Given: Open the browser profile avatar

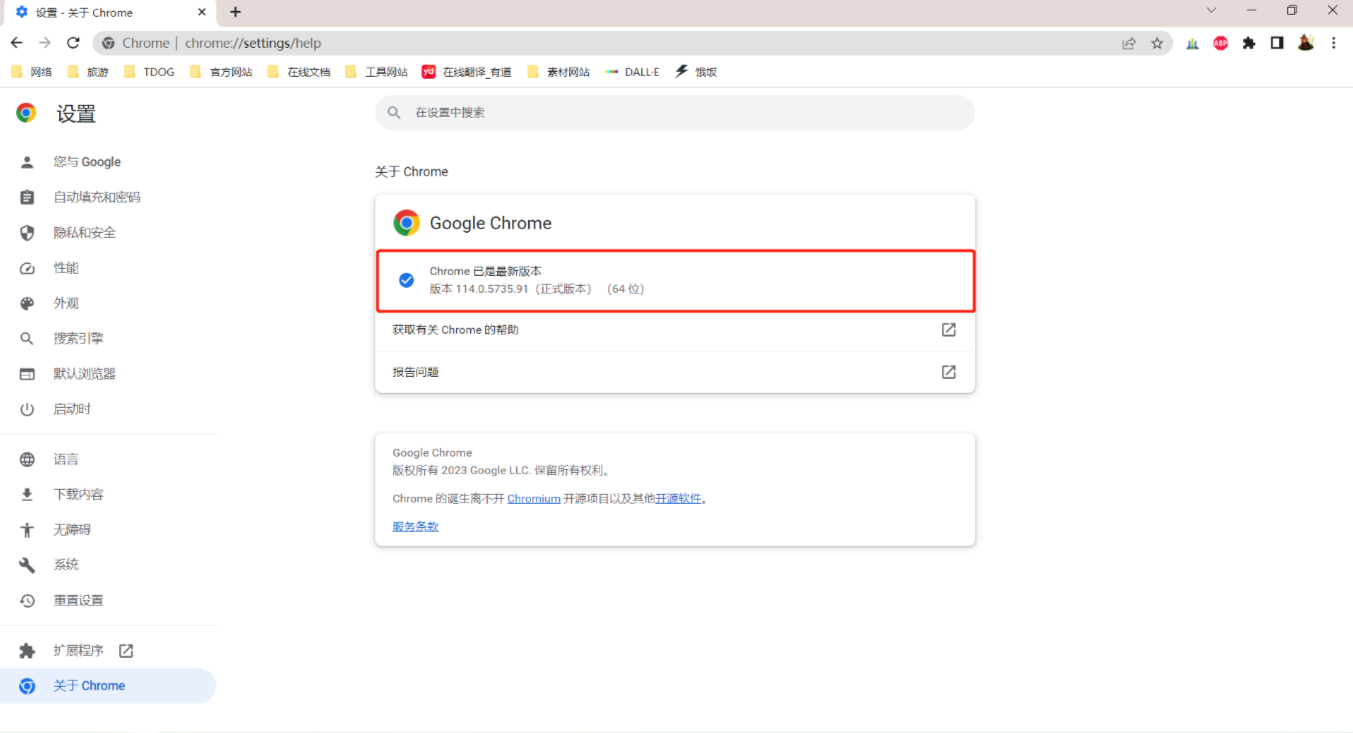Looking at the screenshot, I should (x=1305, y=43).
